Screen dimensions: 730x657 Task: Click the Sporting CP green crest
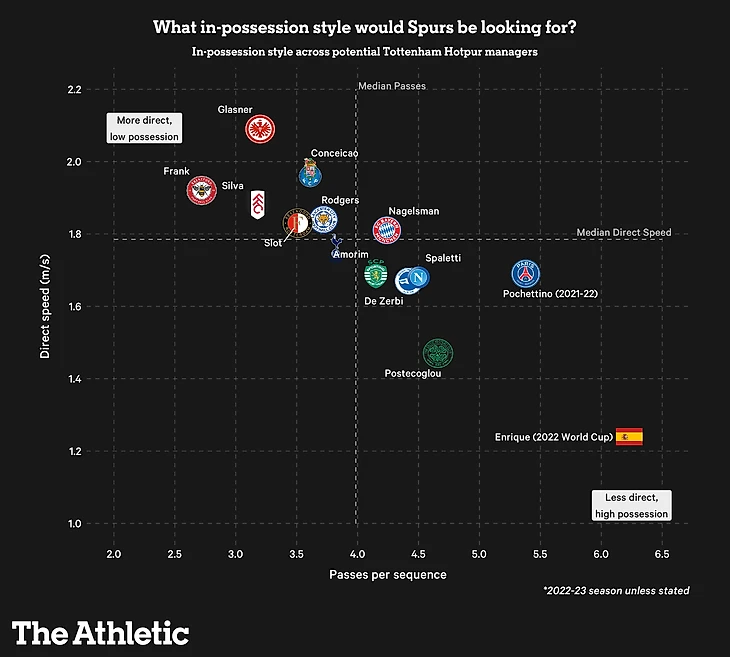click(x=376, y=274)
